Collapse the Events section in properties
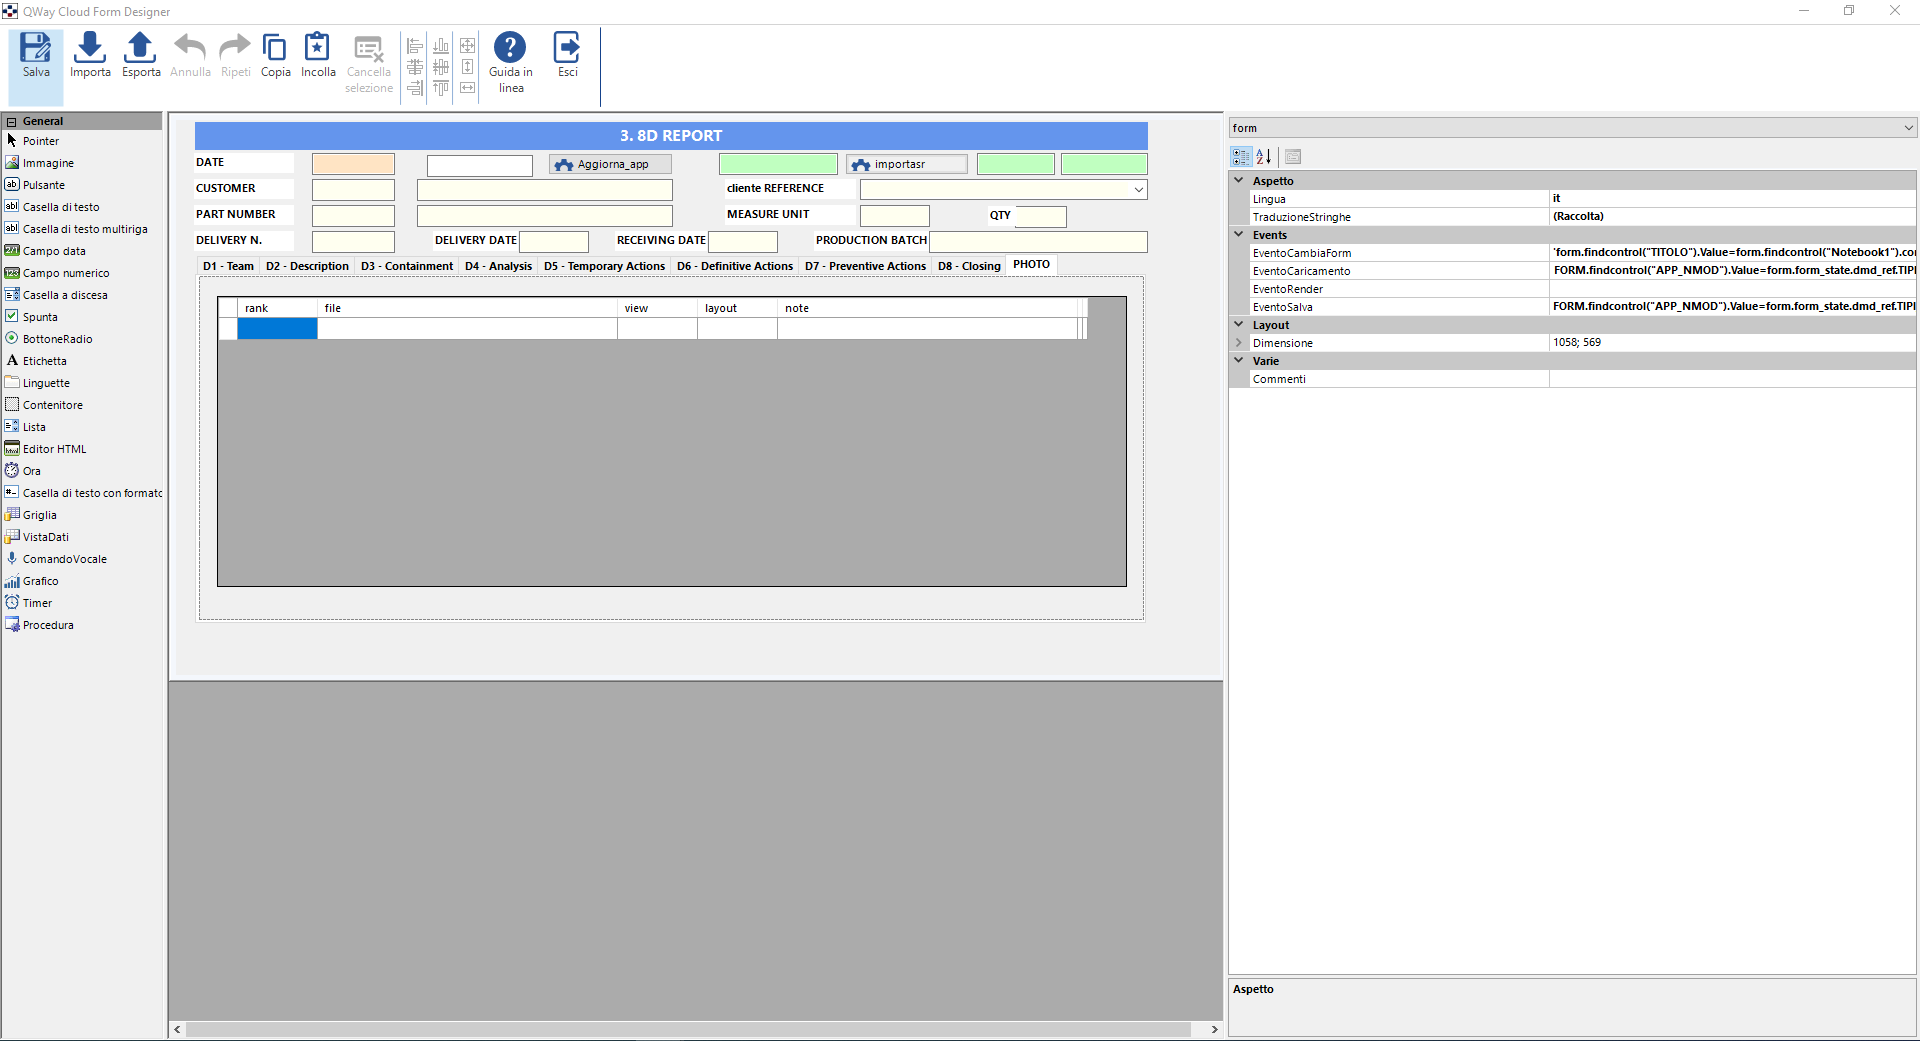1920x1041 pixels. [x=1239, y=234]
